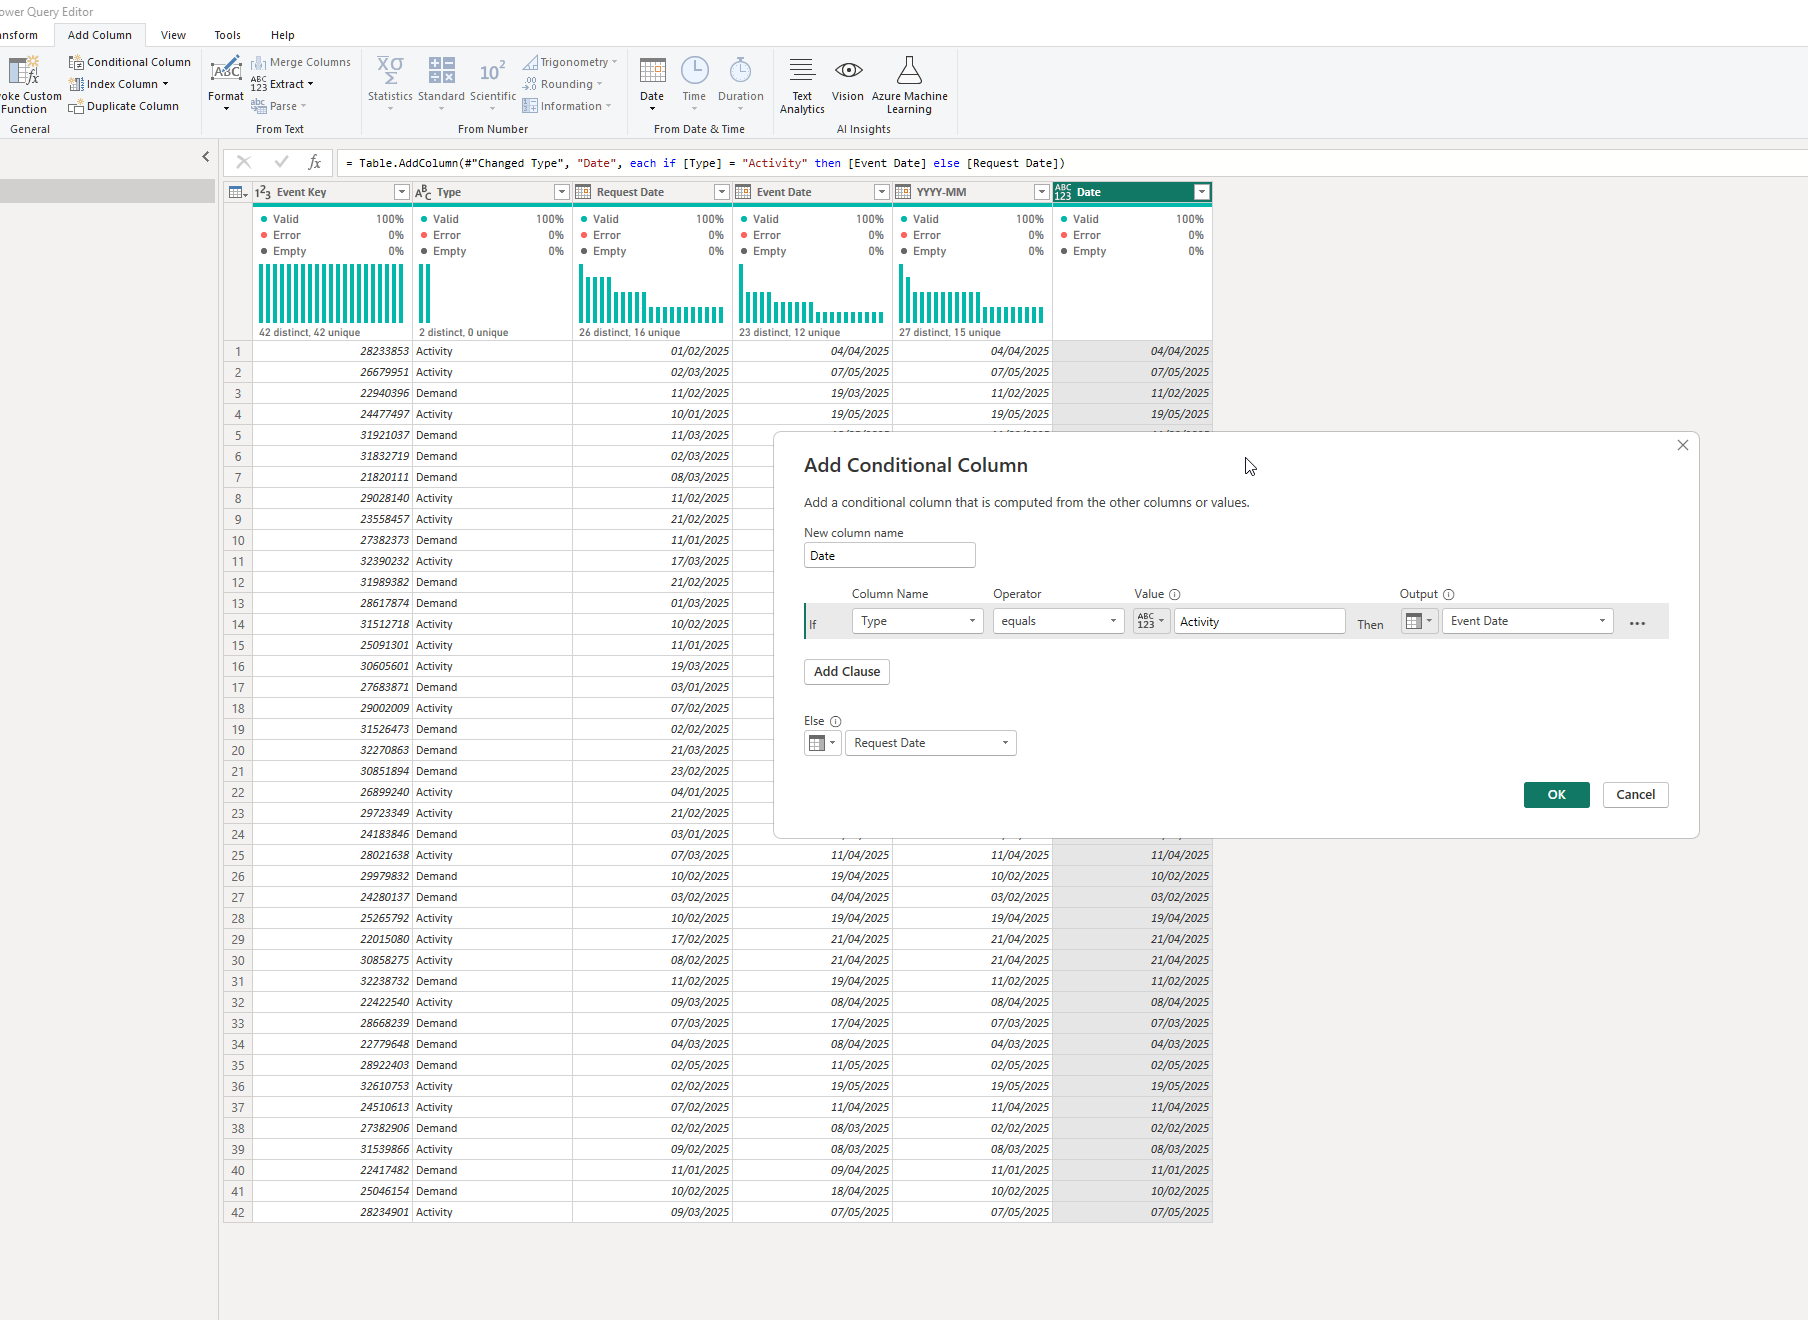The height and width of the screenshot is (1320, 1808).
Task: Click the Time clock icon in ribbon
Action: pyautogui.click(x=694, y=70)
